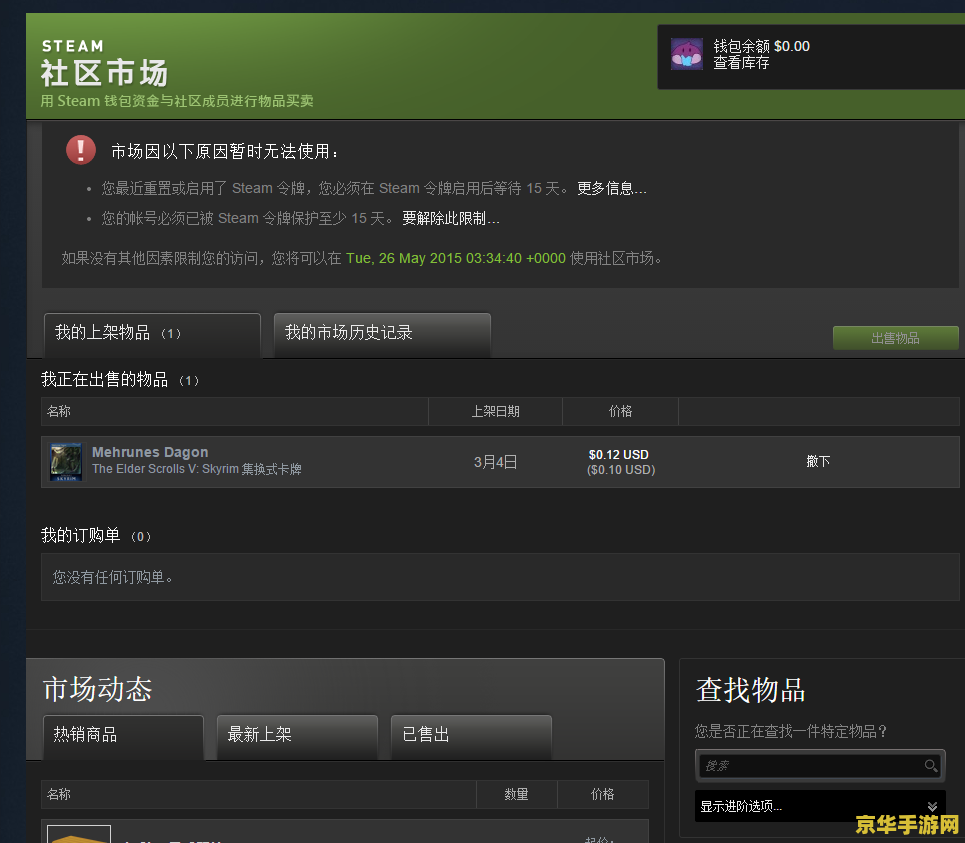Expand 显示进阶选项 advanced options
The width and height of the screenshot is (965, 843).
[x=820, y=806]
